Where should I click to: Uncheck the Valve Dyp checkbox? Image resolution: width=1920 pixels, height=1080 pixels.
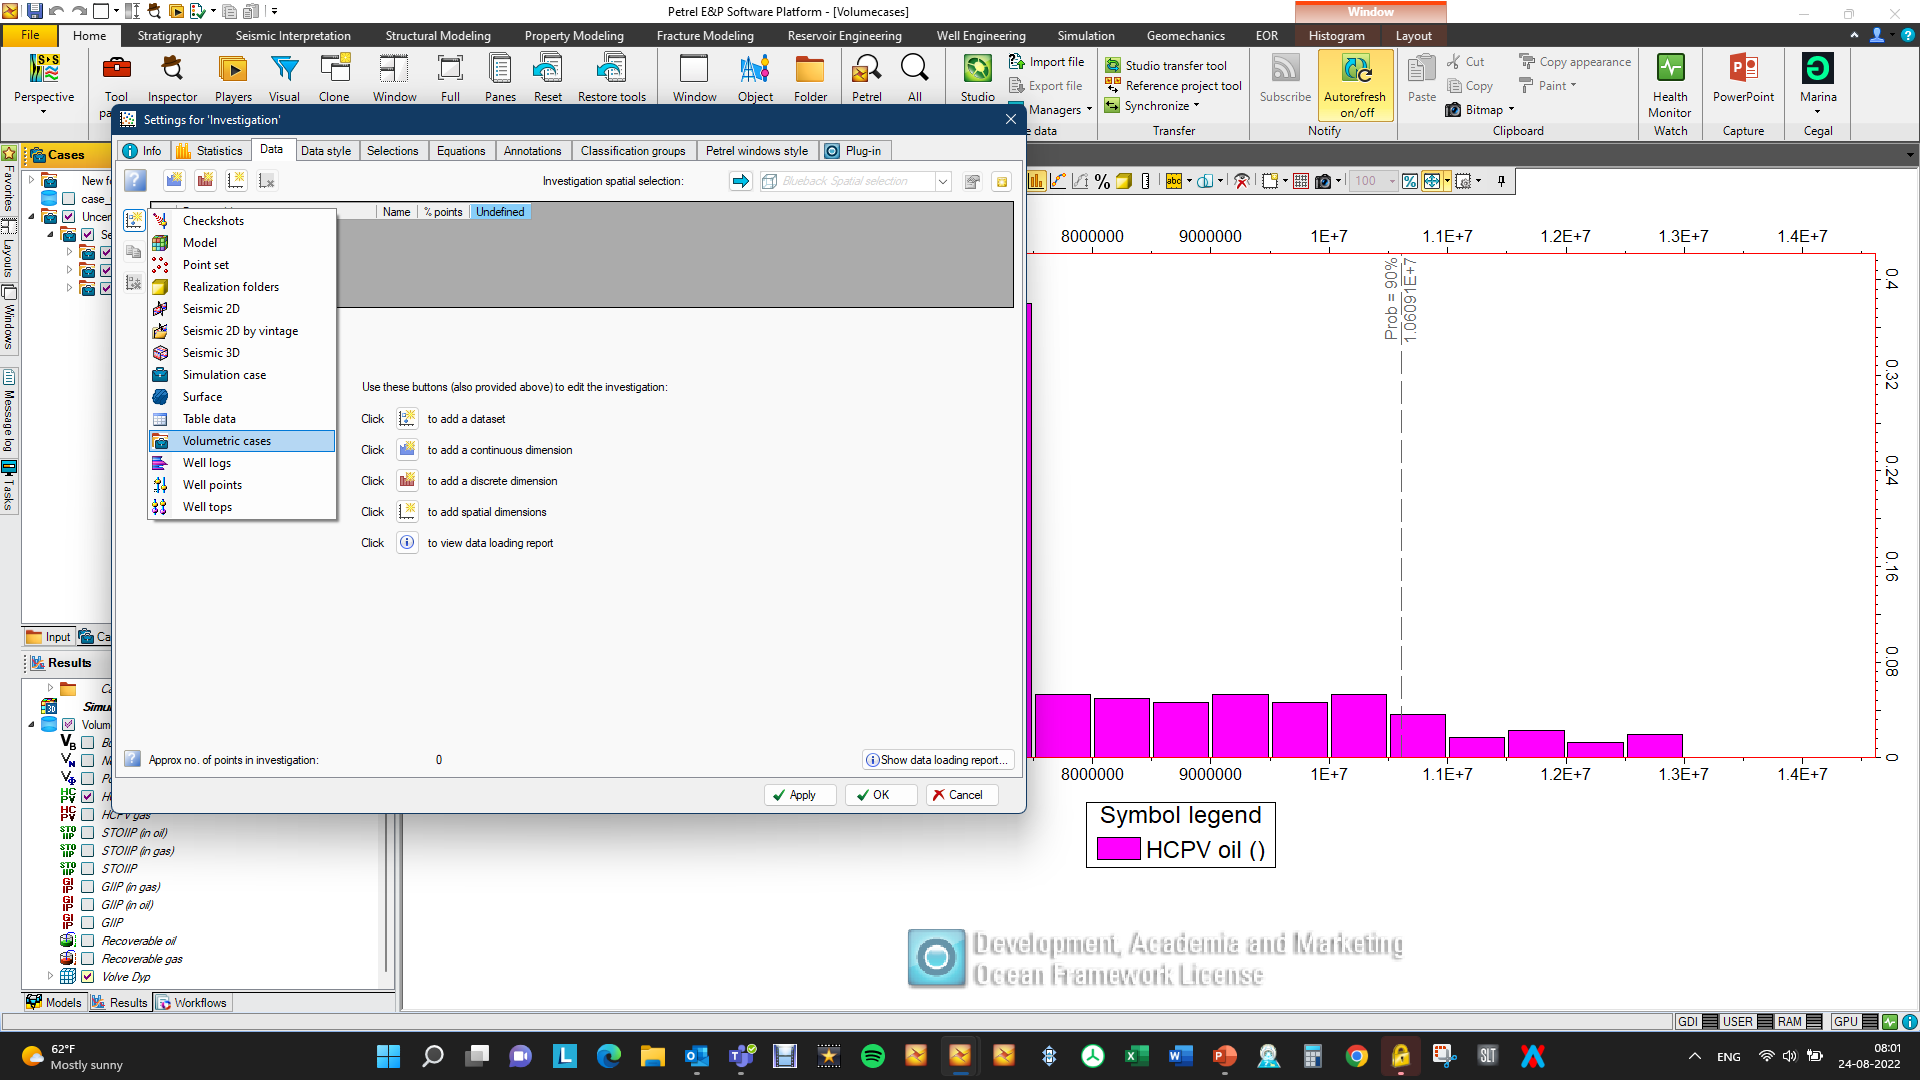(x=87, y=977)
